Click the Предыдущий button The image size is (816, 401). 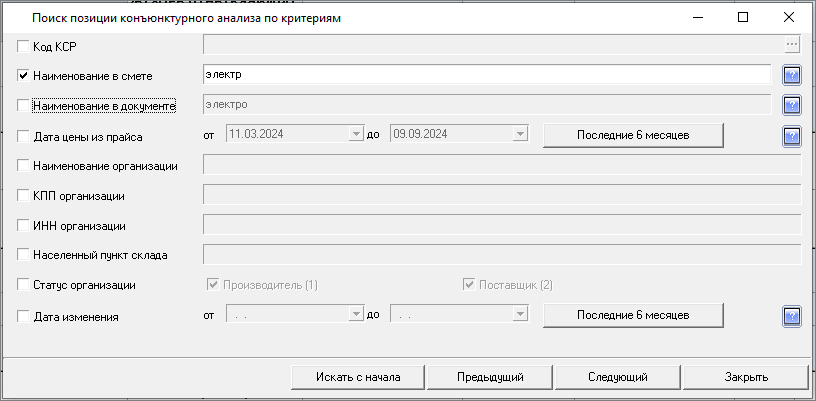point(490,377)
